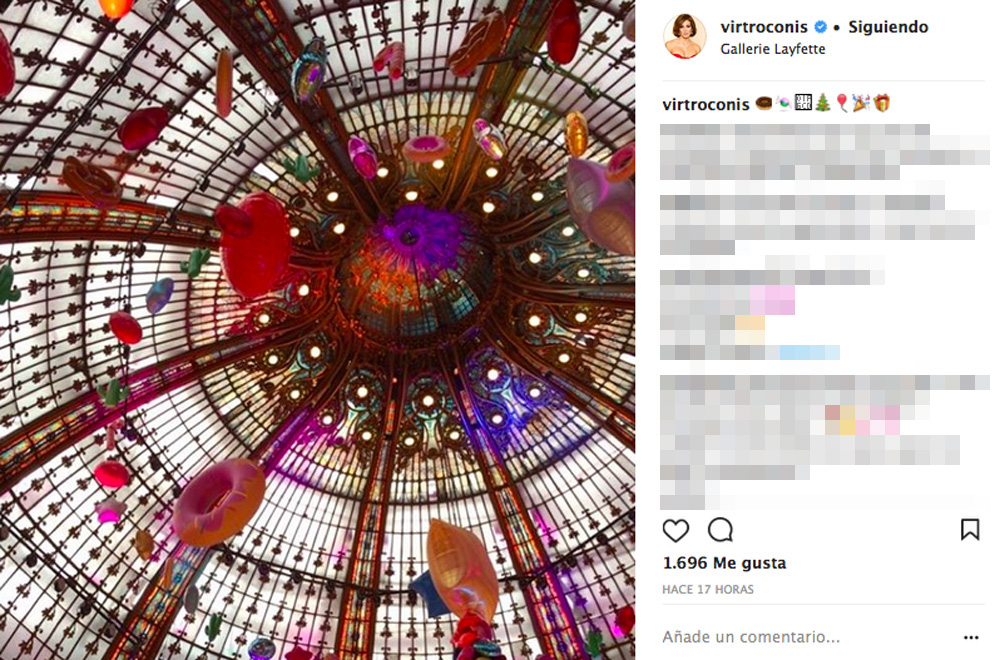Open the virtroconis username in the header

[x=763, y=27]
